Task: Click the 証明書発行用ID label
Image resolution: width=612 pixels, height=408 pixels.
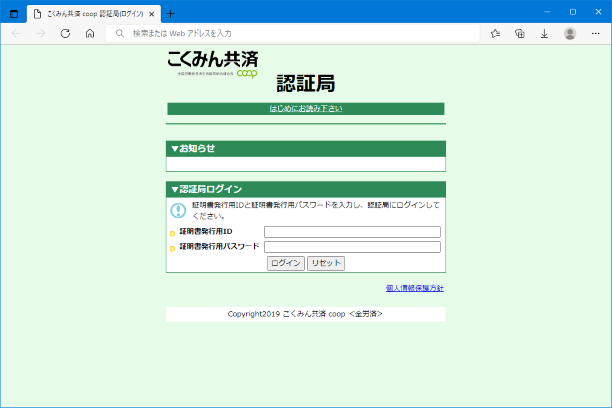Action: [206, 232]
